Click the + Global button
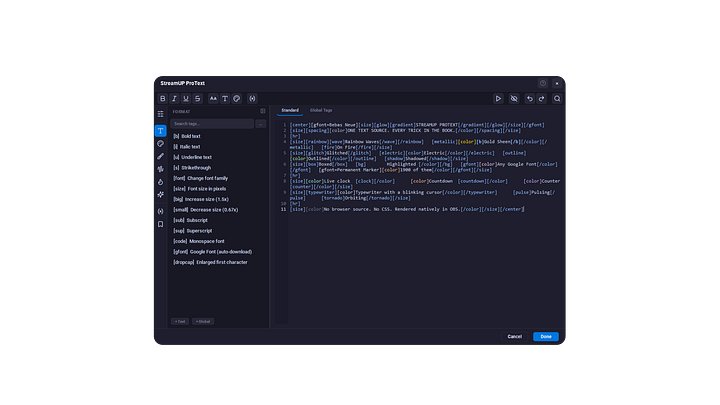The image size is (720, 405). pos(203,321)
